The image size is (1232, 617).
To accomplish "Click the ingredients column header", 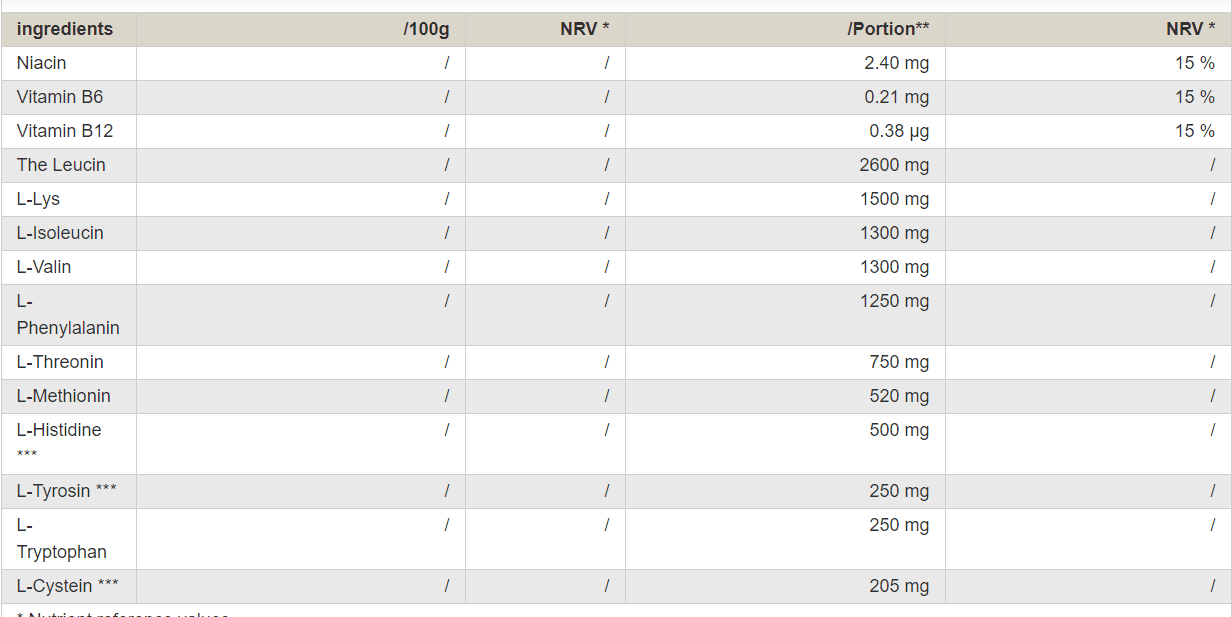I will [x=65, y=29].
